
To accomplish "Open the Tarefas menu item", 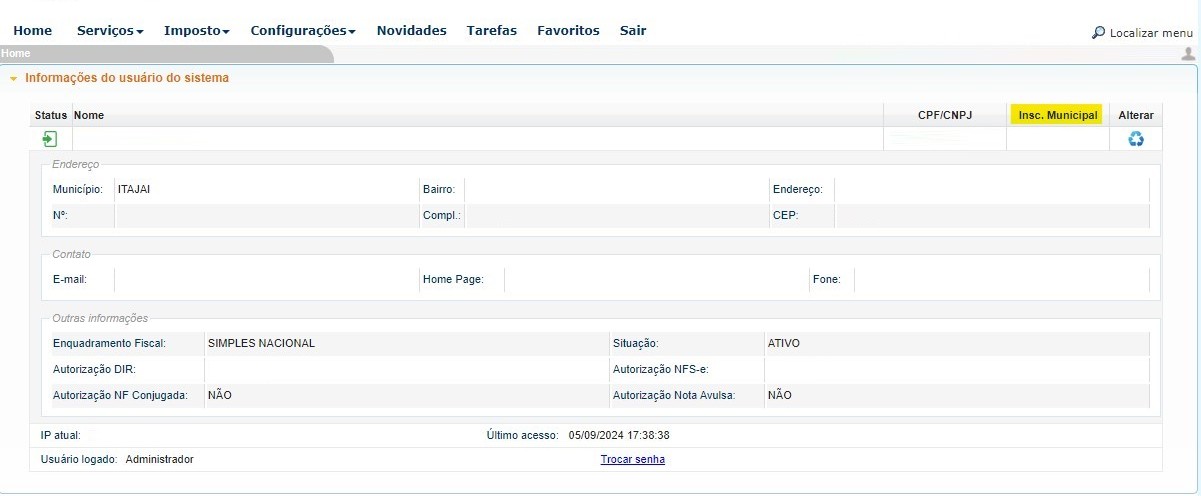I will click(492, 31).
